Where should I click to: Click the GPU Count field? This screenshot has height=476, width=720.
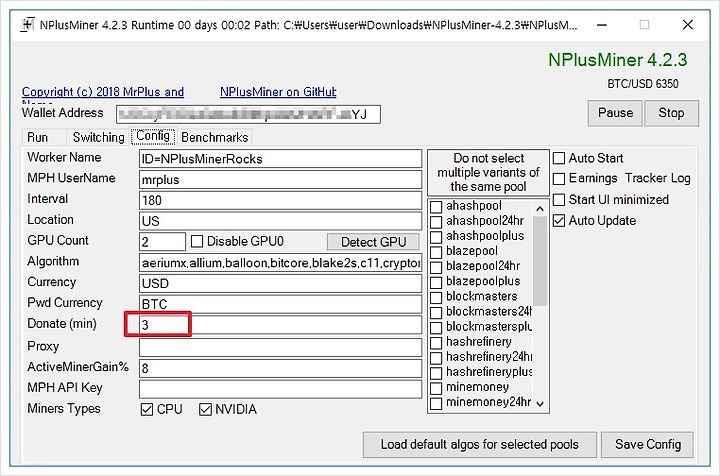pos(162,241)
